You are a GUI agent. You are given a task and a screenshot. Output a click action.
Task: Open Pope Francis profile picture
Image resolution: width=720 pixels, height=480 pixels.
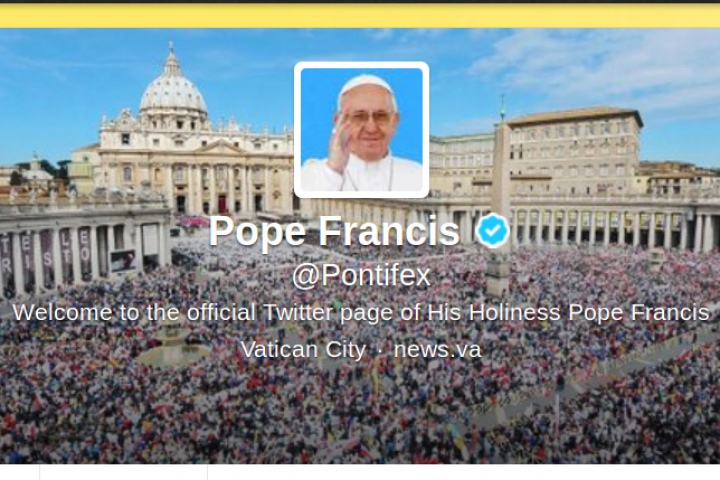pyautogui.click(x=361, y=130)
